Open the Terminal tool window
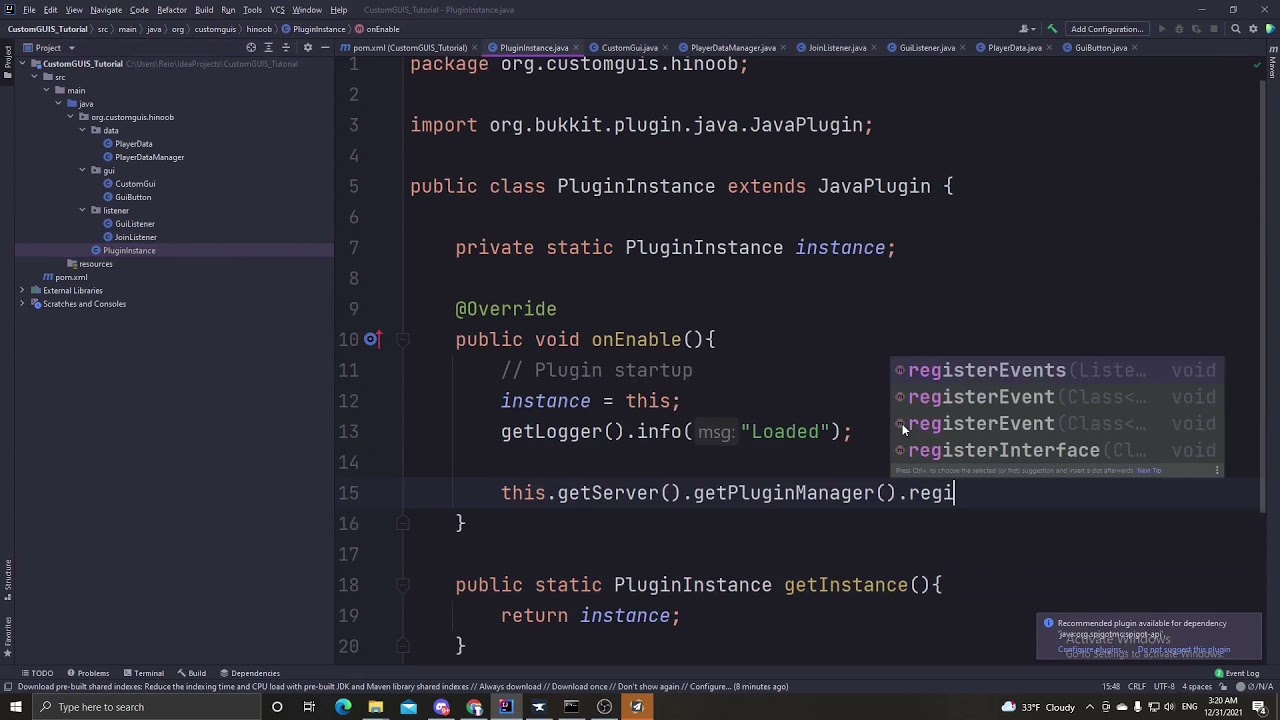The width and height of the screenshot is (1280, 720). (142, 673)
